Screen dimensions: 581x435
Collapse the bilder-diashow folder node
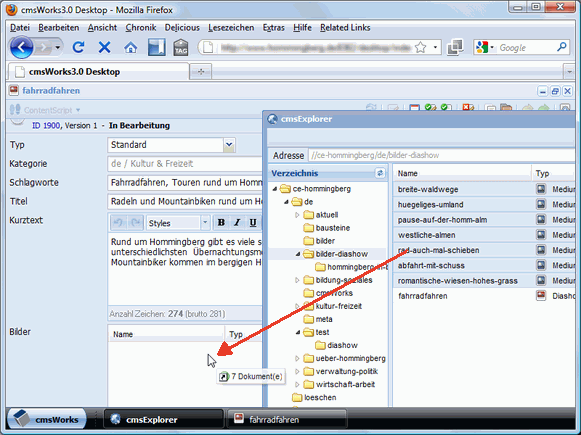pyautogui.click(x=298, y=254)
